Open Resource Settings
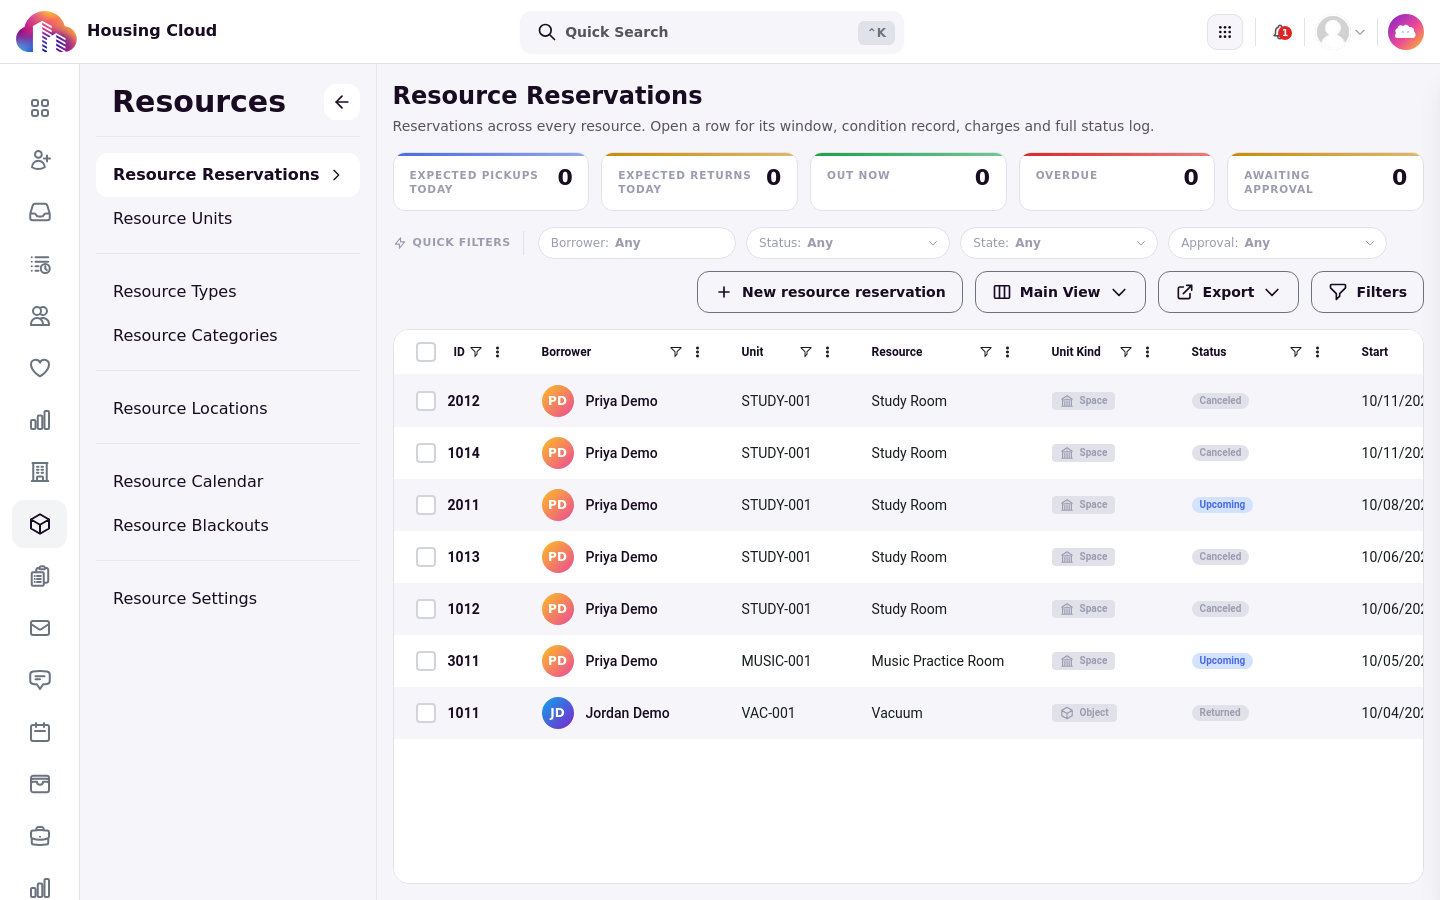 (x=185, y=598)
